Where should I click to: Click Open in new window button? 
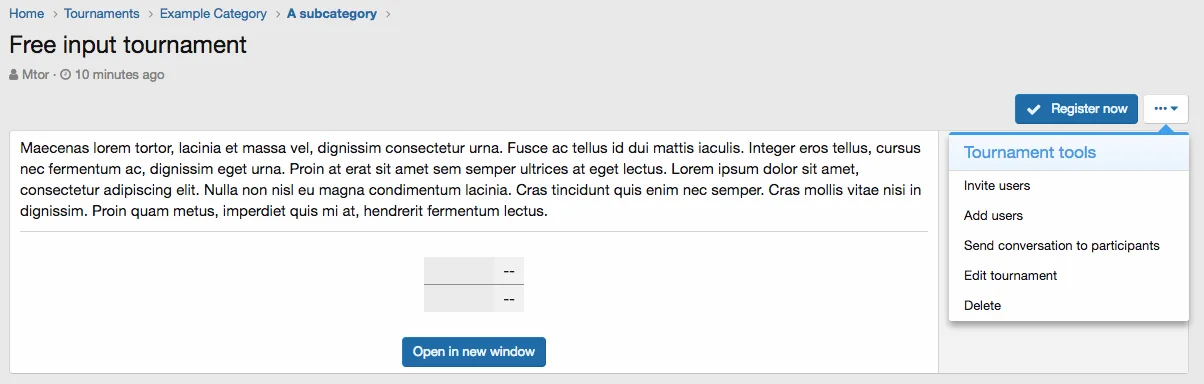tap(474, 352)
